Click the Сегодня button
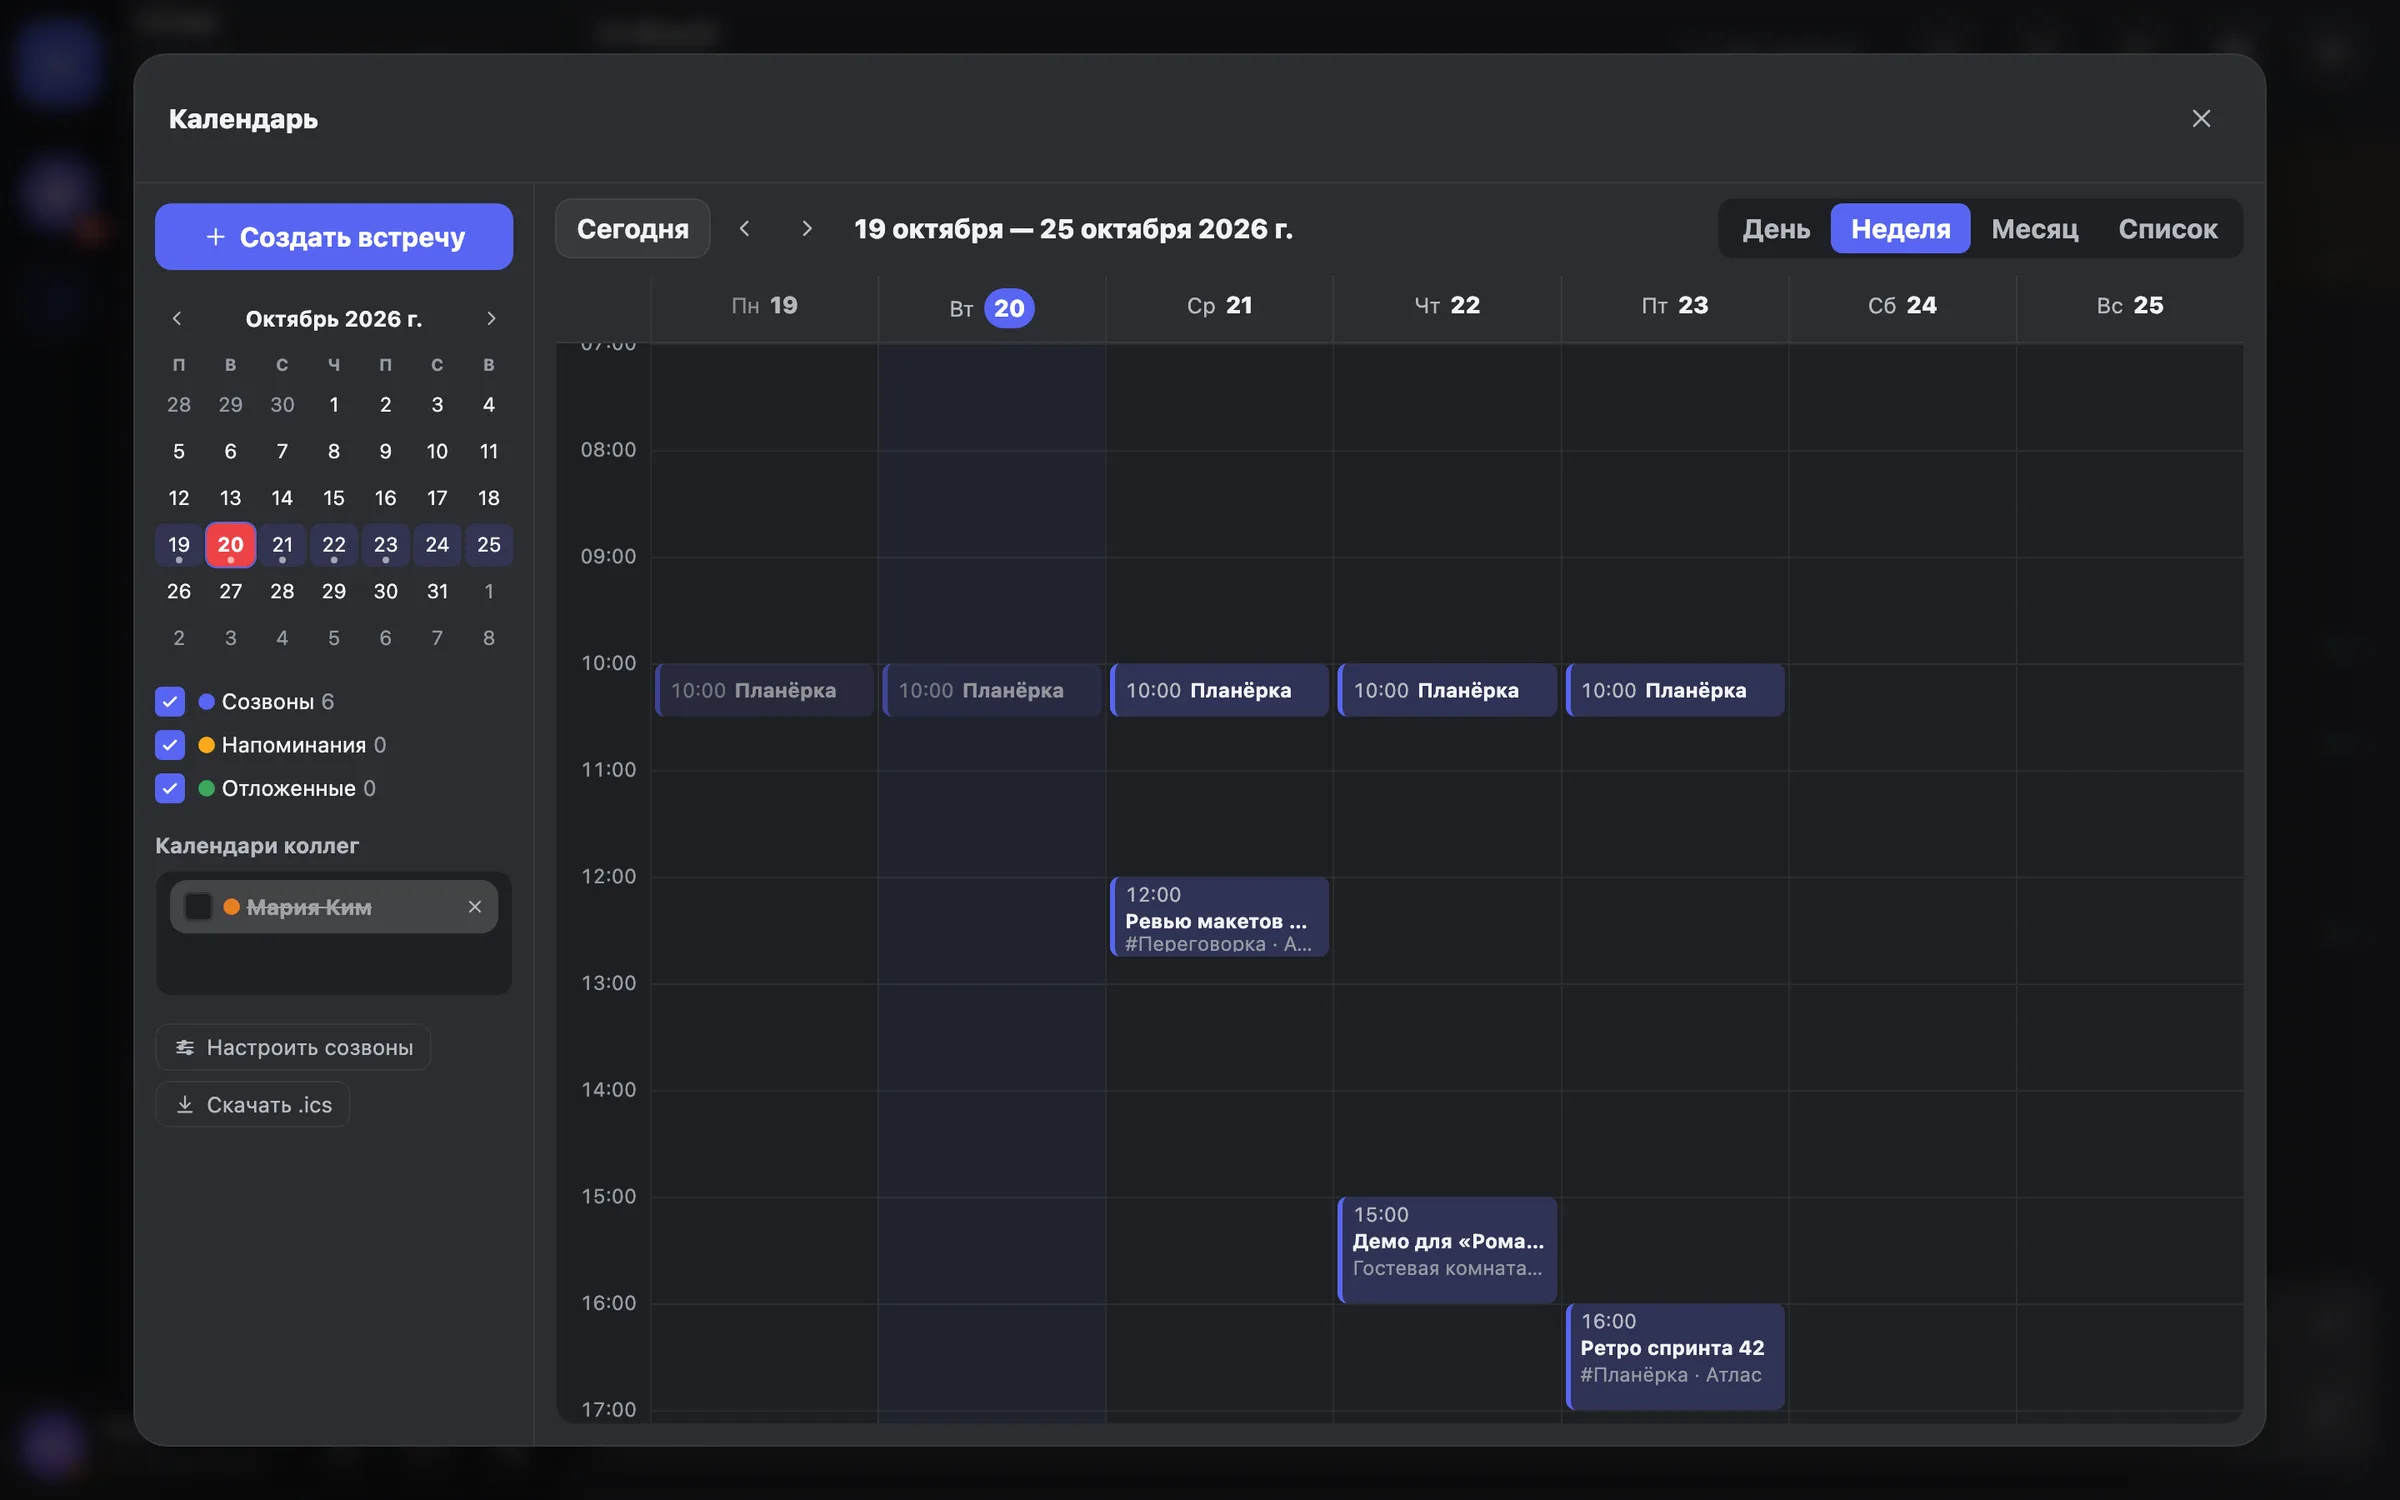2400x1500 pixels. coord(633,229)
